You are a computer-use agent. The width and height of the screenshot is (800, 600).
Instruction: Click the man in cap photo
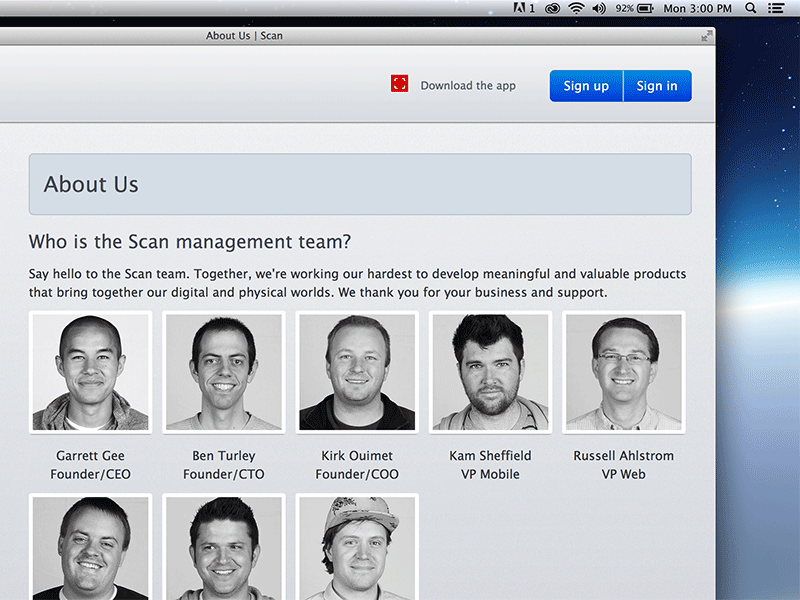[357, 546]
